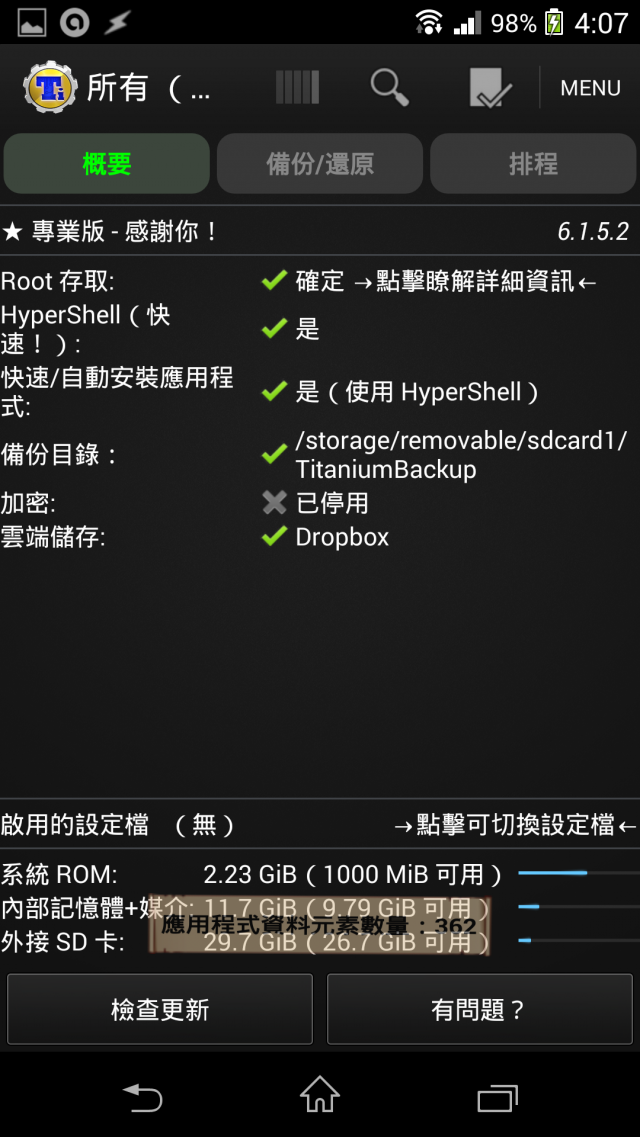Image resolution: width=640 pixels, height=1138 pixels.
Task: Click the 檢查更新 button
Action: 160,1009
